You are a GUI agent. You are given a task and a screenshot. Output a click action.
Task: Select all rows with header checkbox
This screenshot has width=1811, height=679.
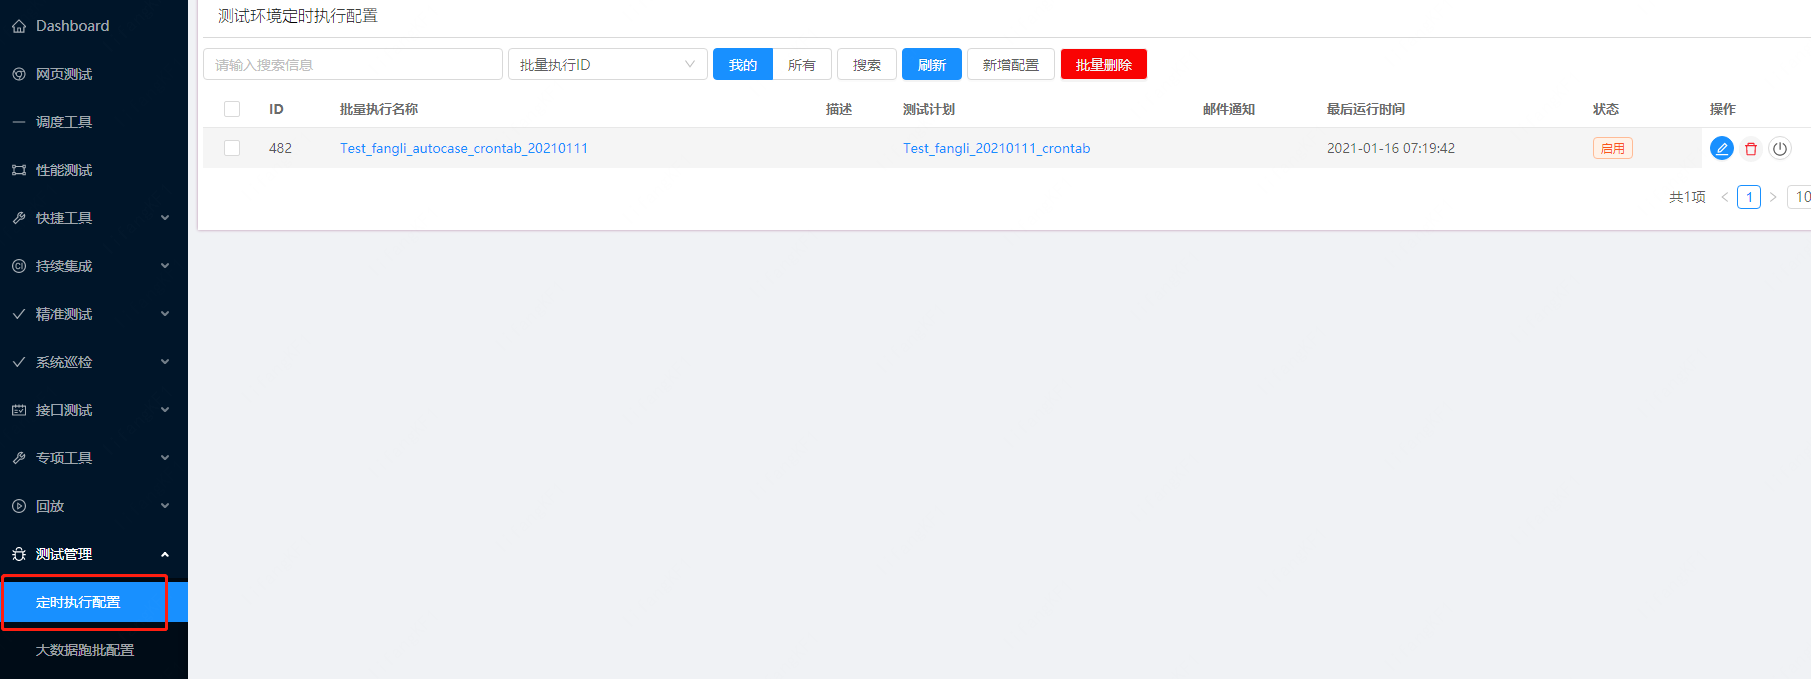[232, 109]
